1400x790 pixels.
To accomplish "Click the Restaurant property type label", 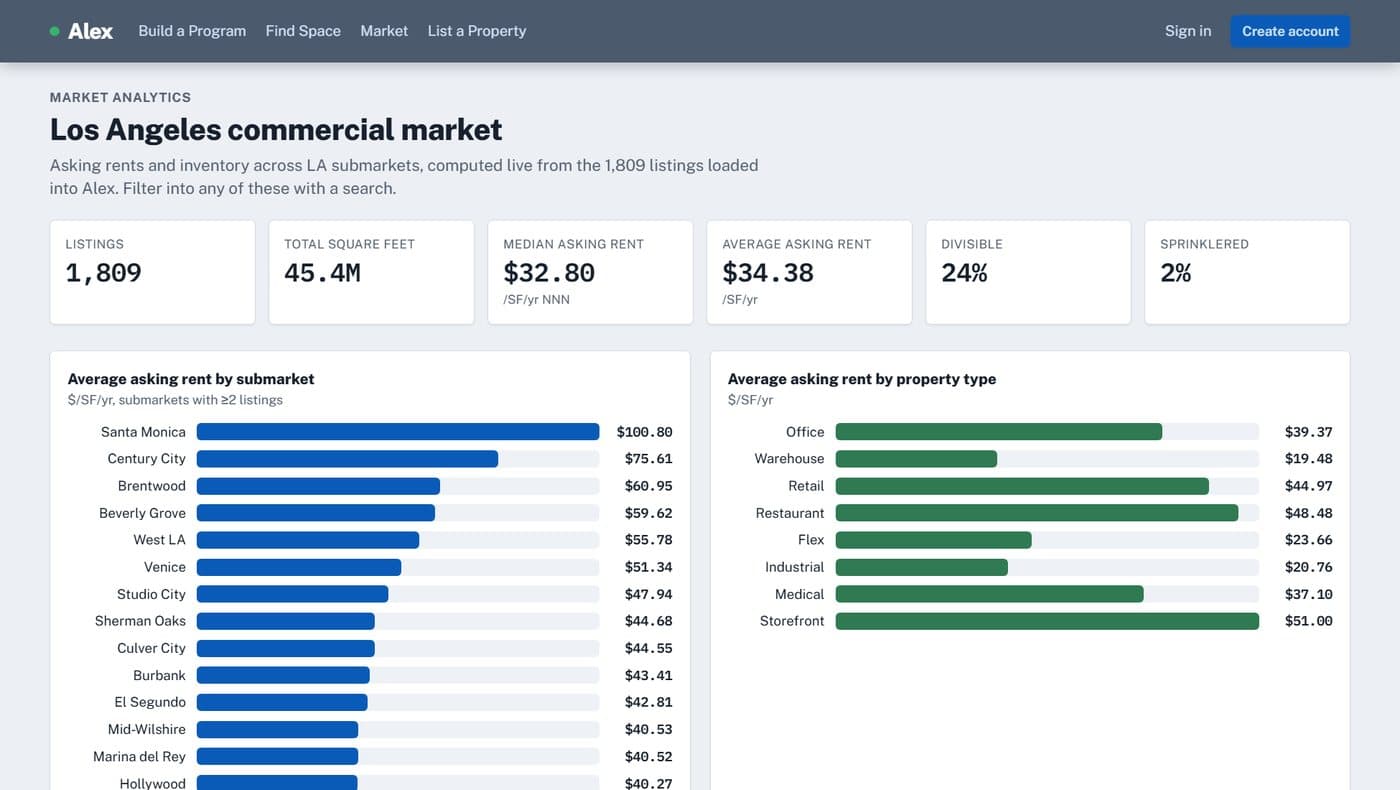I will pos(790,513).
